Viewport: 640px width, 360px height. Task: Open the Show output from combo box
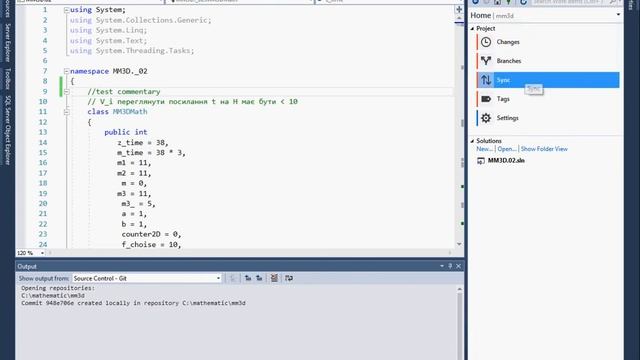pyautogui.click(x=147, y=278)
